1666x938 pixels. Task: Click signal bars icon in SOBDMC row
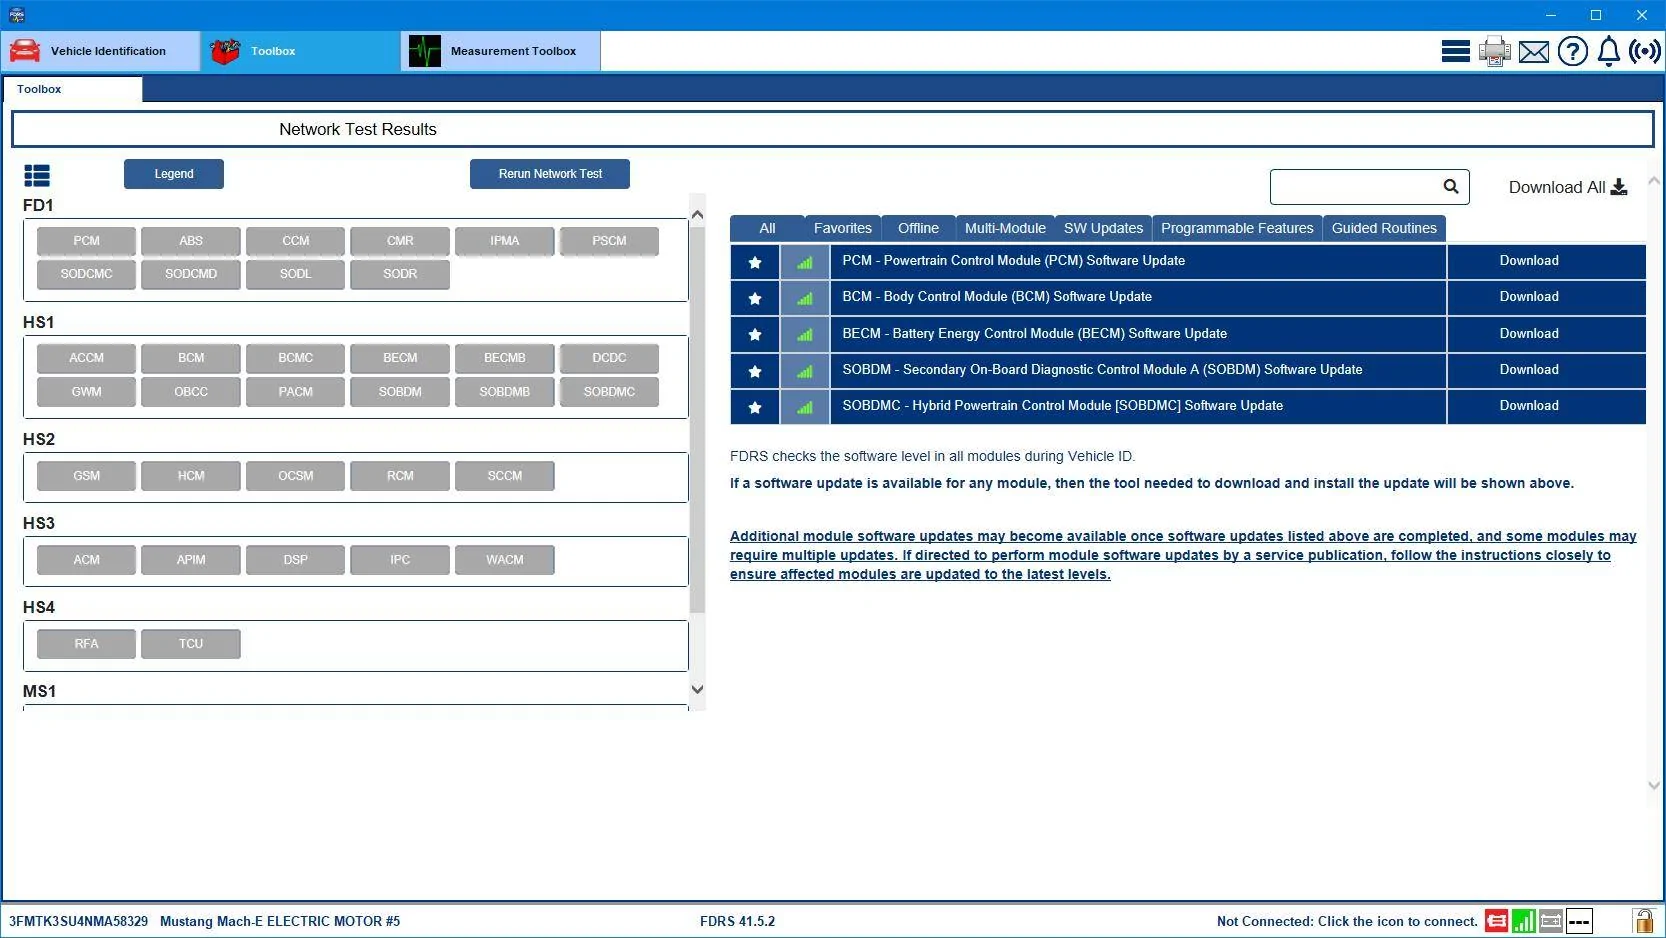click(x=805, y=407)
